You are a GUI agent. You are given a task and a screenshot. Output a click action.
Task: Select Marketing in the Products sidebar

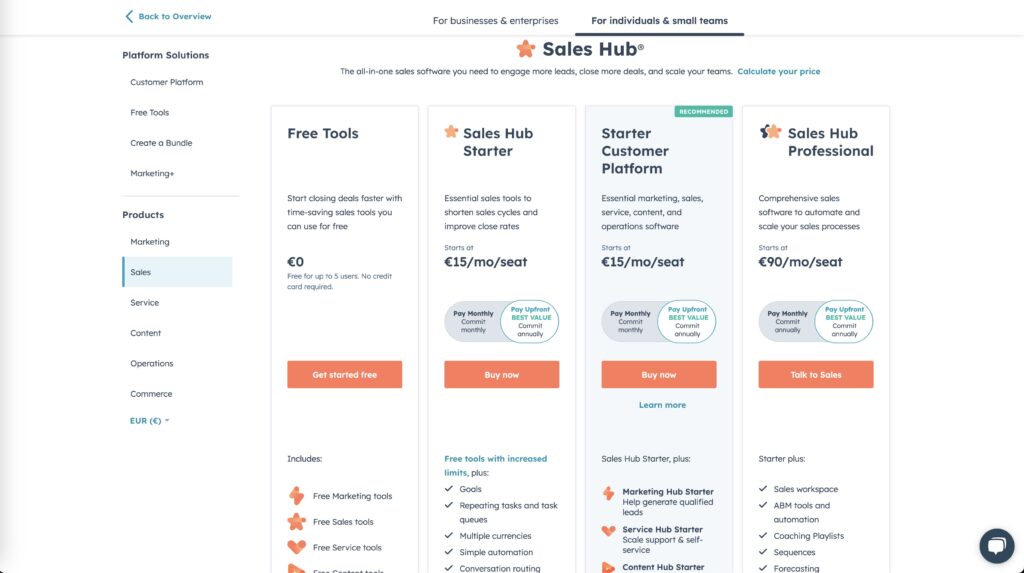150,242
